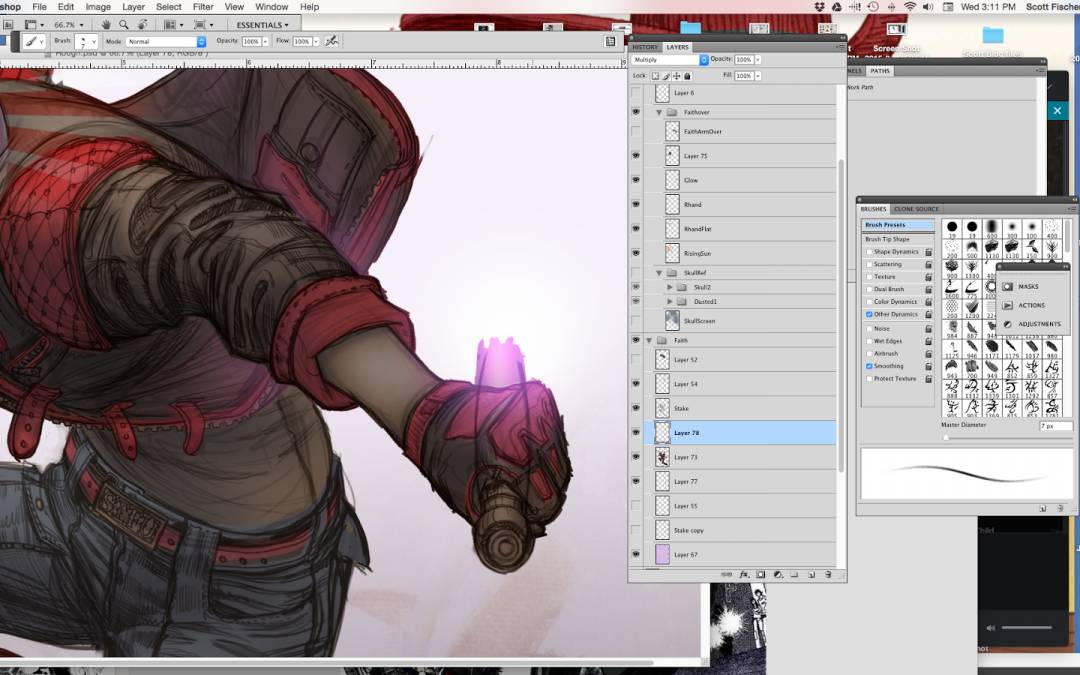Select the Paths tab
The image size is (1080, 675).
(880, 71)
